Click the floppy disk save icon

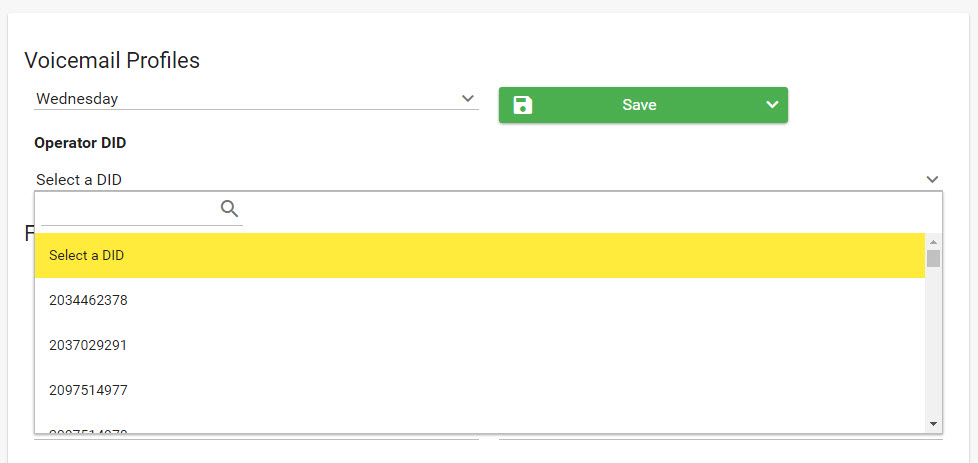523,105
